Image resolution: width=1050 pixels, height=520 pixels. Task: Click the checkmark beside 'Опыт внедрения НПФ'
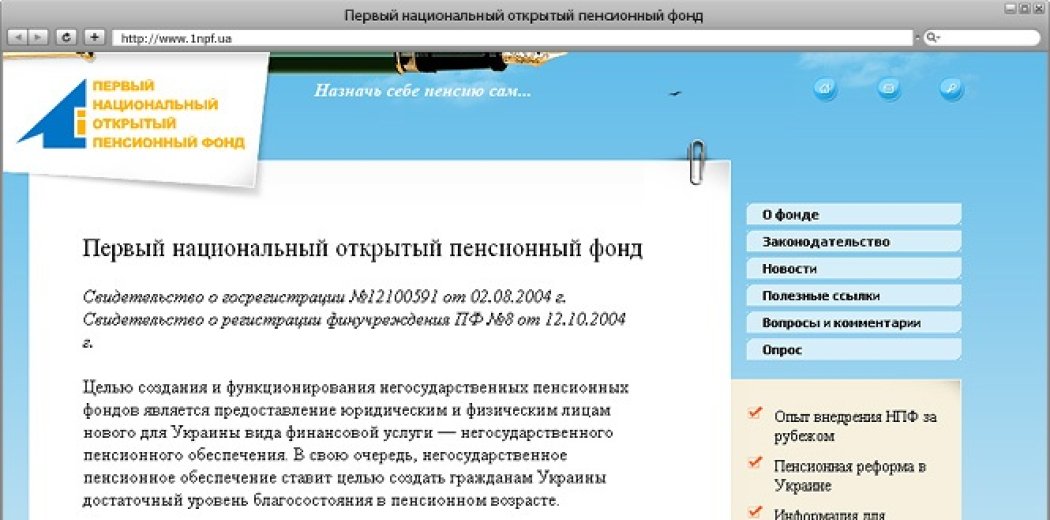[755, 412]
